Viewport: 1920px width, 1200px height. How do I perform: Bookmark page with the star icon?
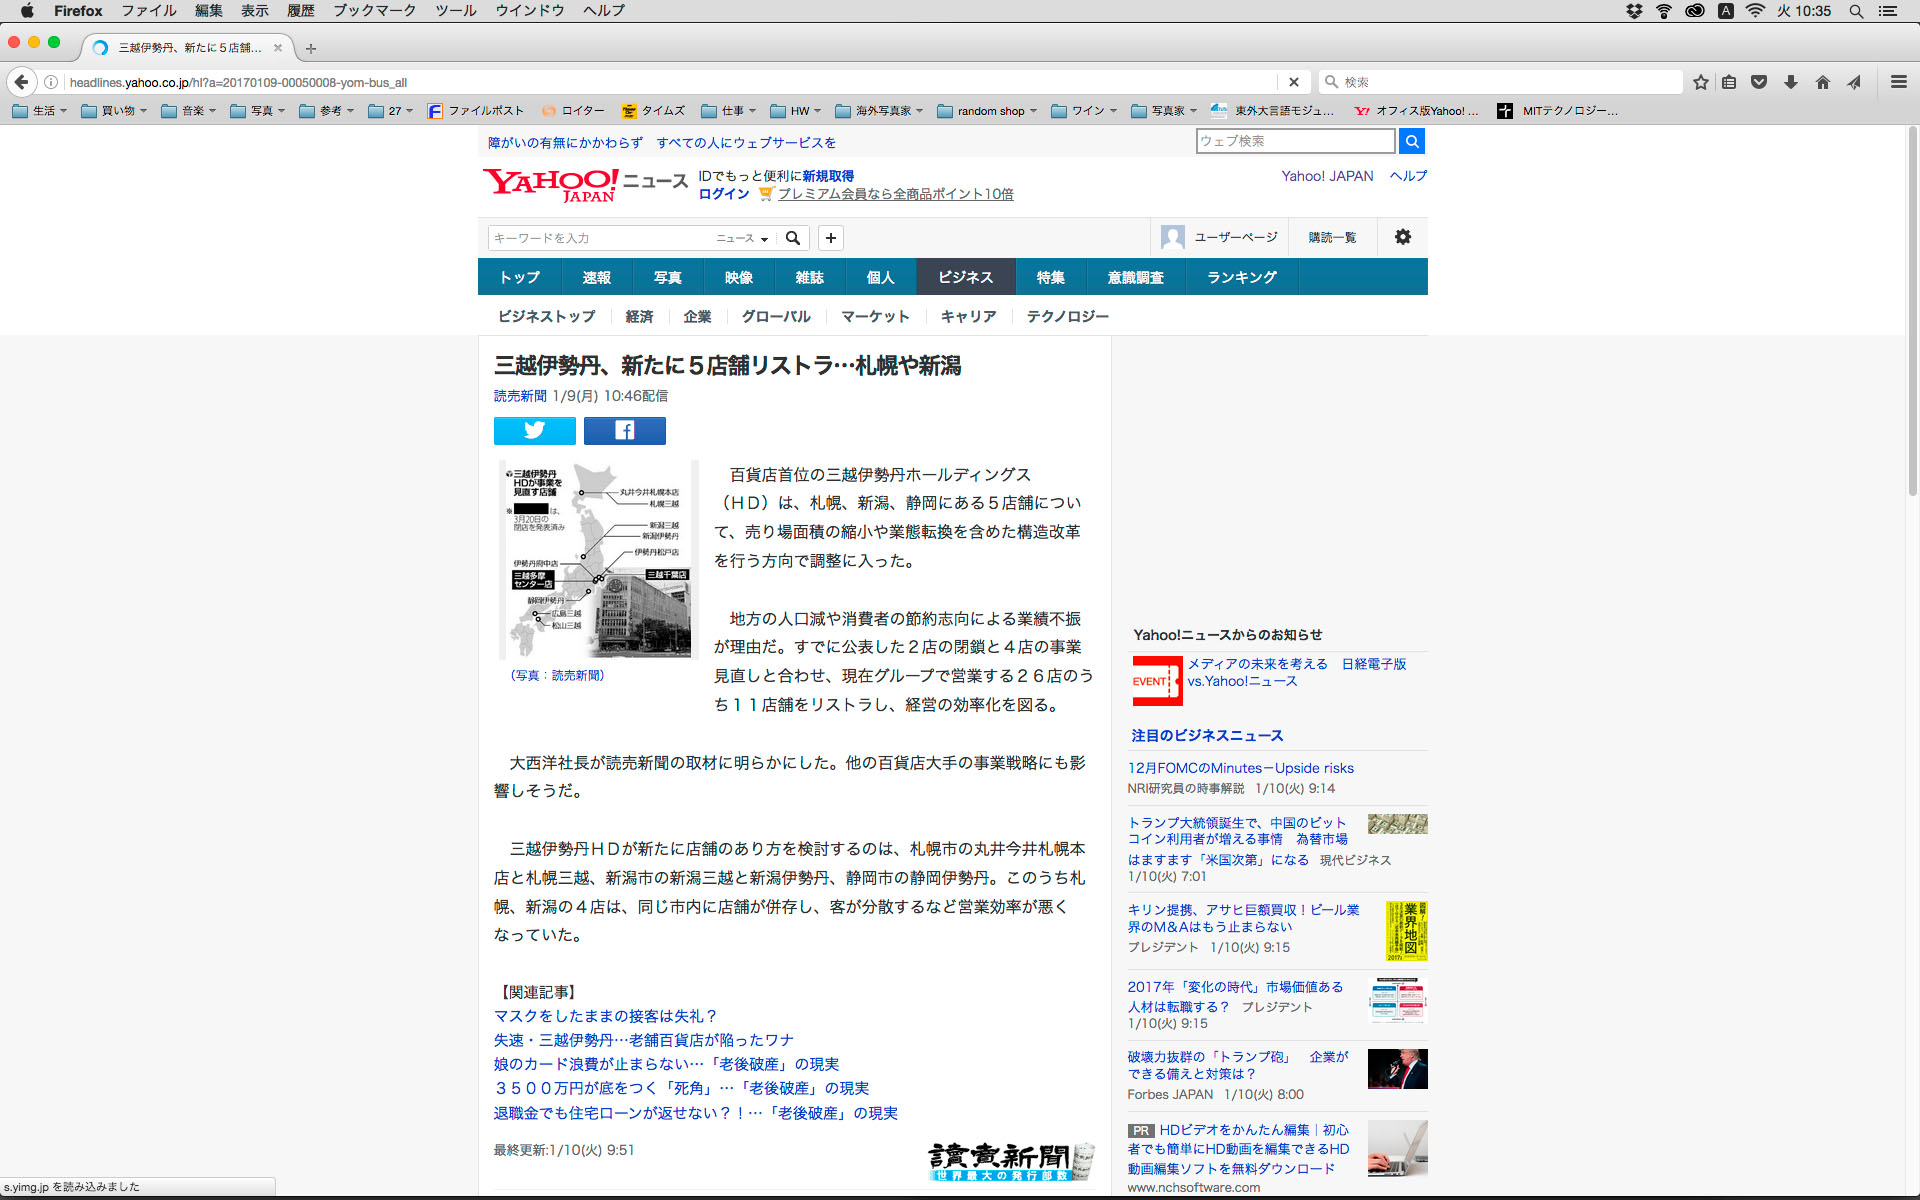(x=1700, y=82)
